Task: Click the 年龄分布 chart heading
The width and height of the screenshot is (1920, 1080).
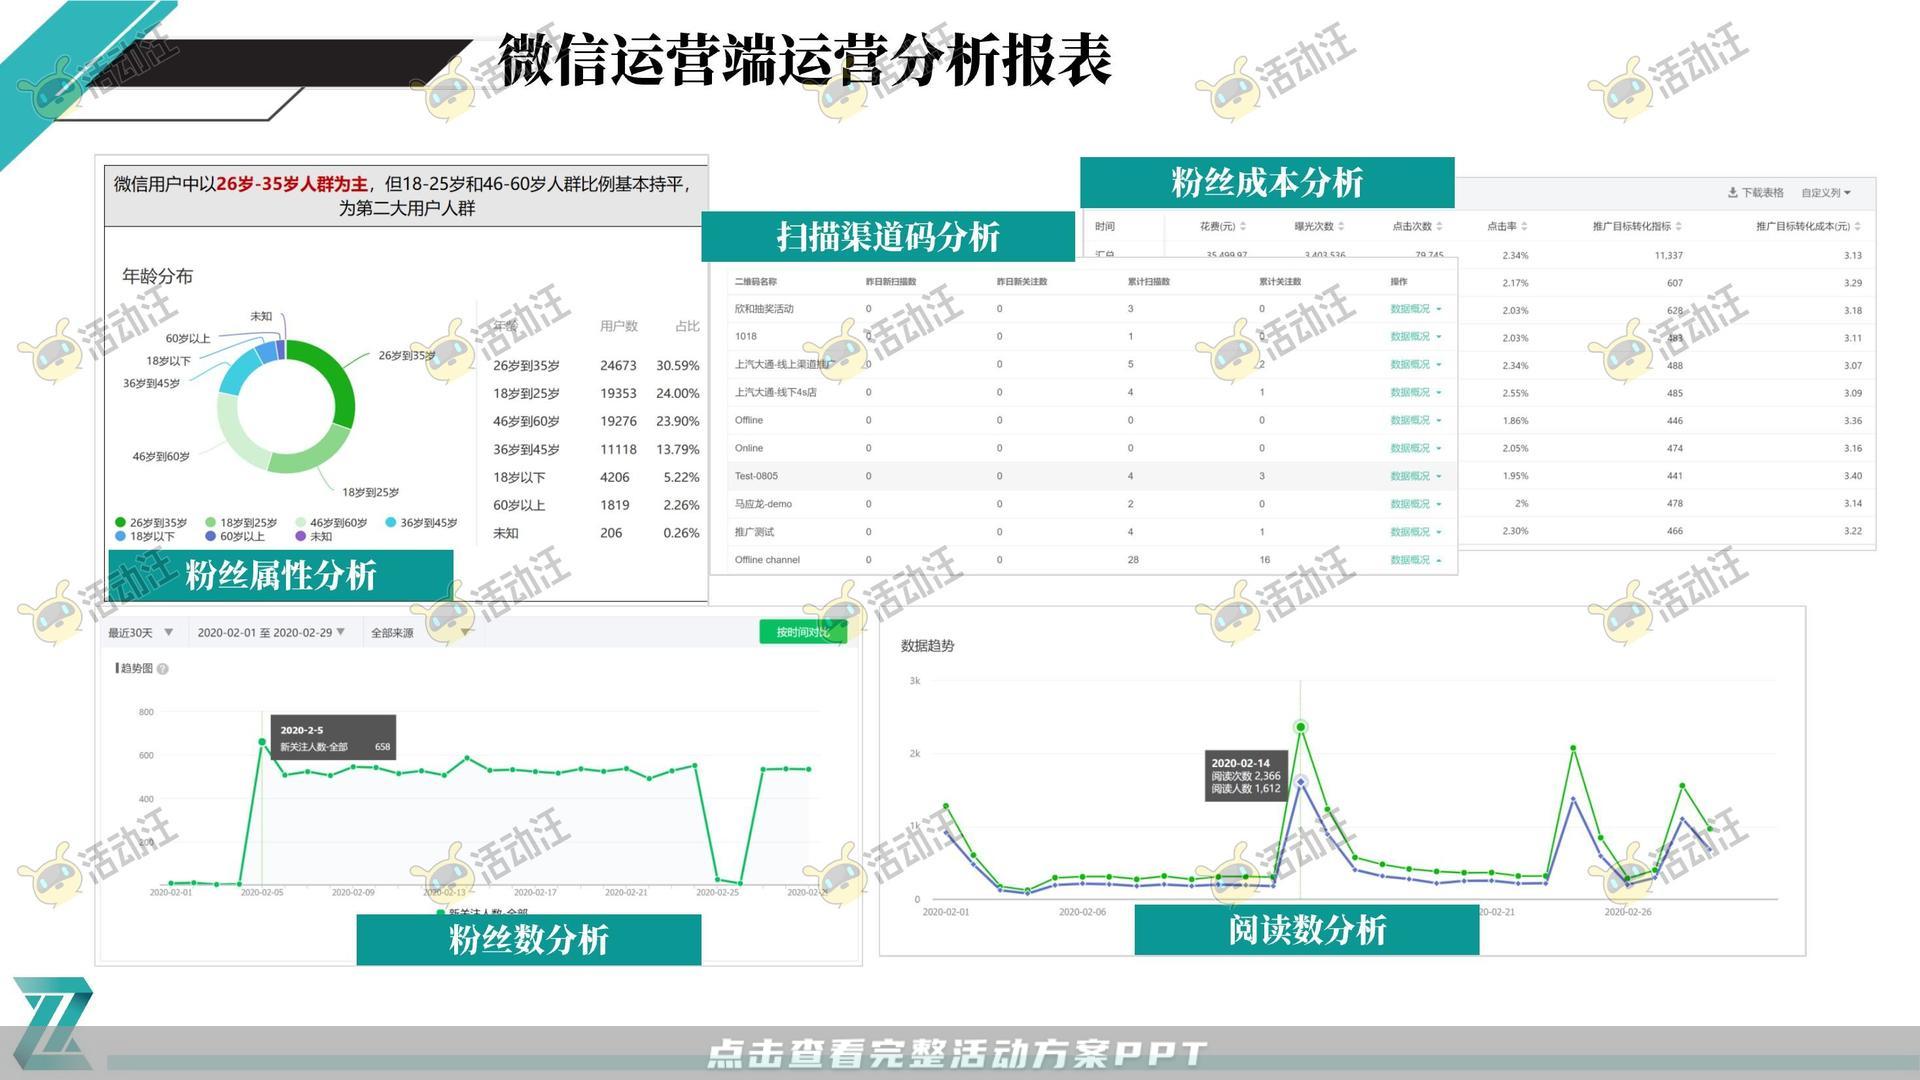Action: tap(157, 276)
